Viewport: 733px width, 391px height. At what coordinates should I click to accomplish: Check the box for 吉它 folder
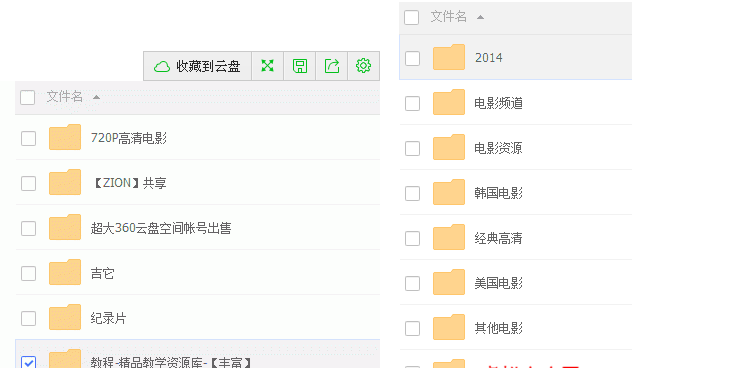coord(29,273)
